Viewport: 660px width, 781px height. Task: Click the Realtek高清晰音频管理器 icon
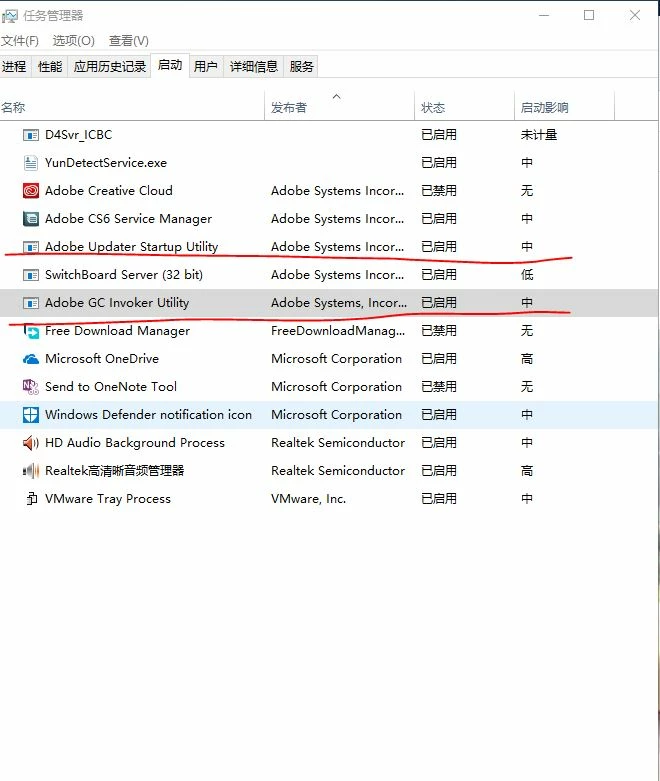[31, 471]
